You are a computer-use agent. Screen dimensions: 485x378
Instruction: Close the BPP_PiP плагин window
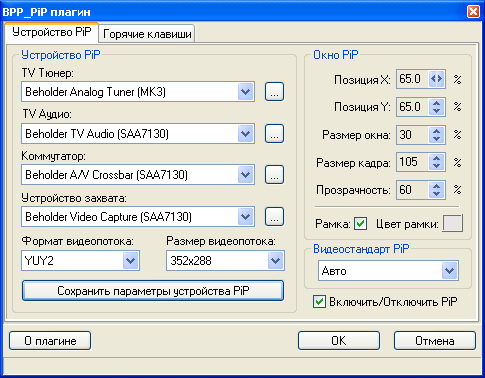pos(473,12)
